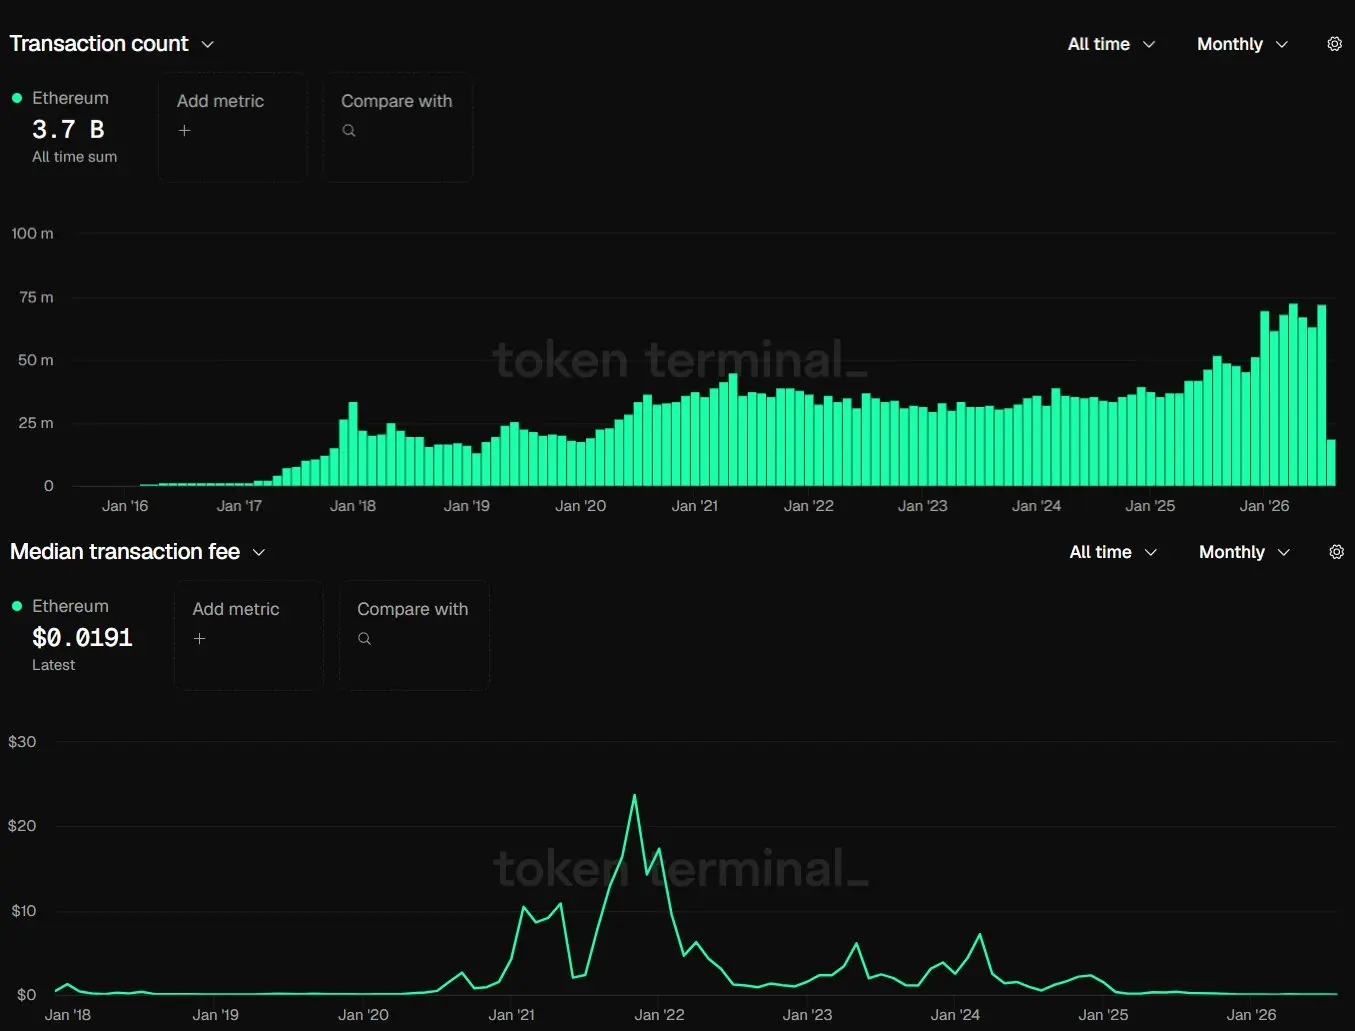This screenshot has height=1031, width=1355.
Task: Expand All time range for Transaction count
Action: coord(1111,44)
